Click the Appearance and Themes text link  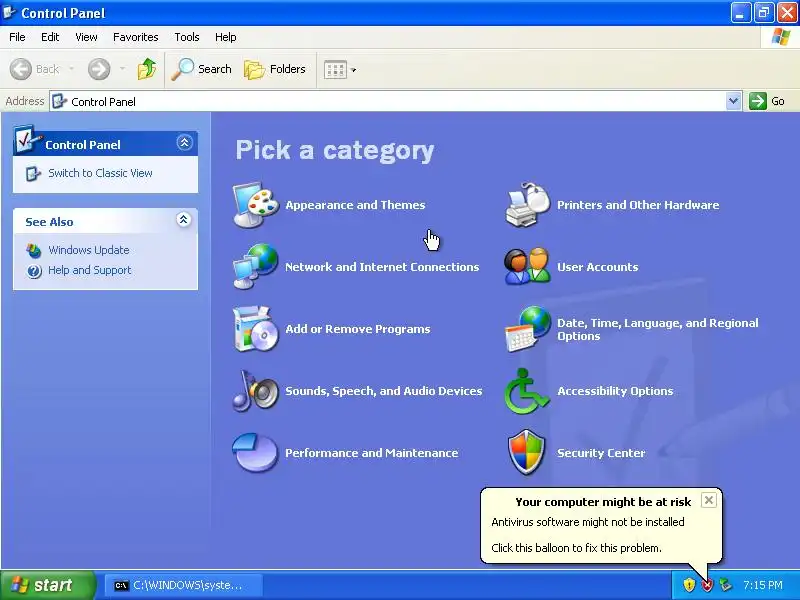[355, 205]
